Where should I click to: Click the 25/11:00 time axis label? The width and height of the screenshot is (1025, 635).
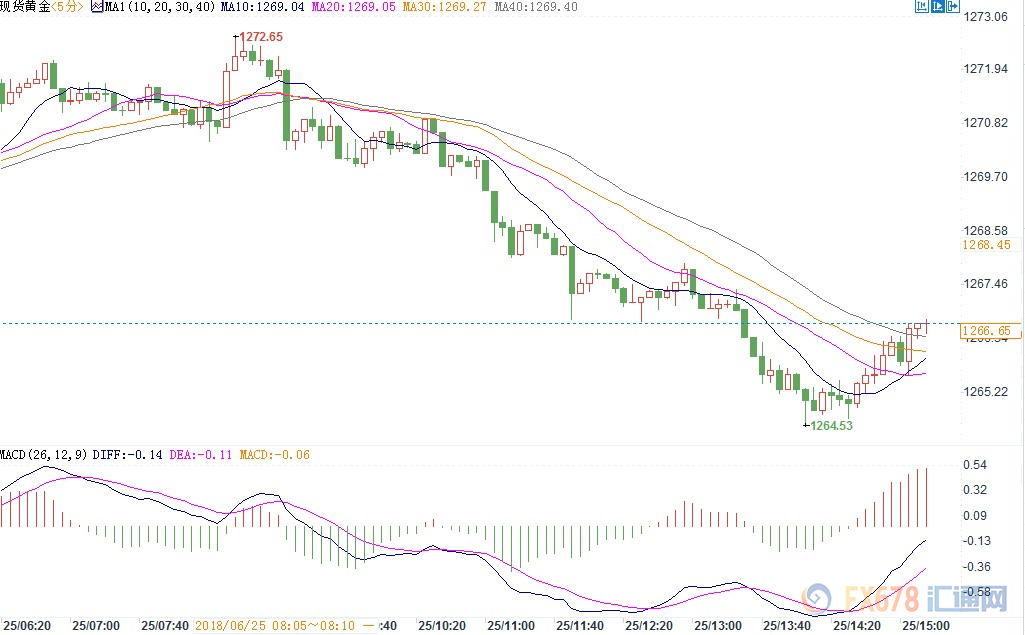(511, 626)
